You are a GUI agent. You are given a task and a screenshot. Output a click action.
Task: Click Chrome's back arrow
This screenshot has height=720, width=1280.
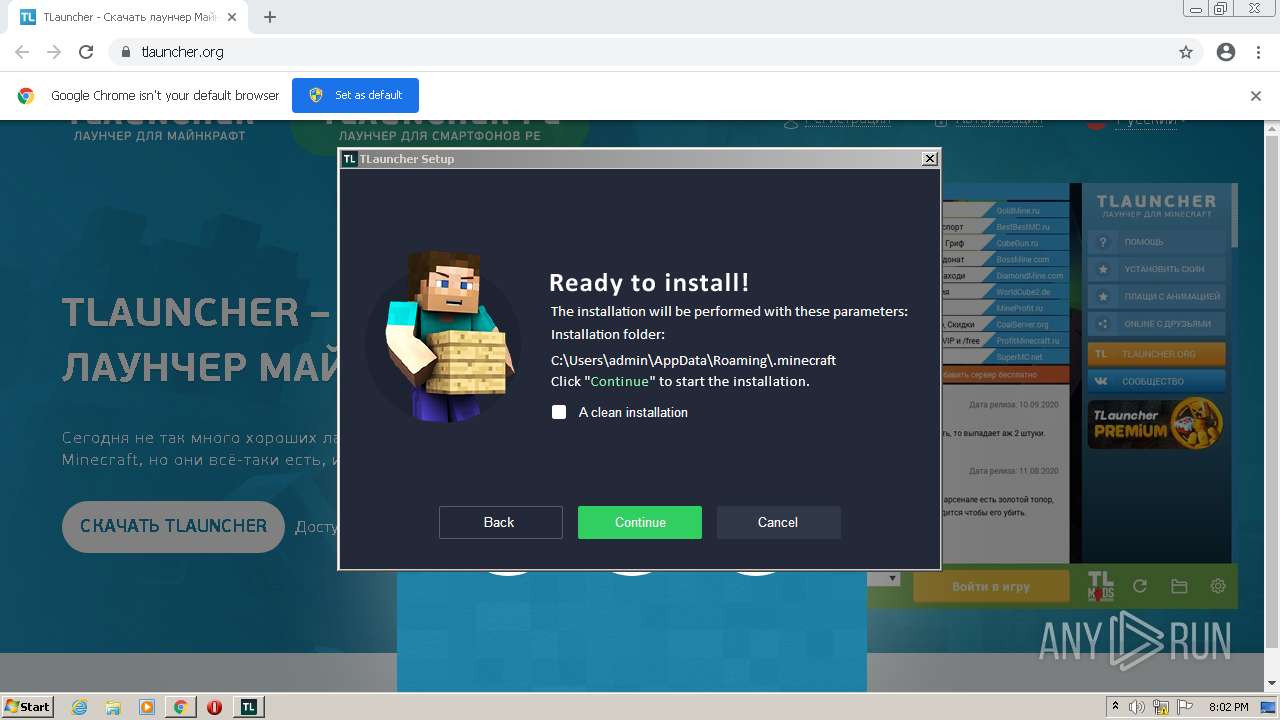pos(22,52)
